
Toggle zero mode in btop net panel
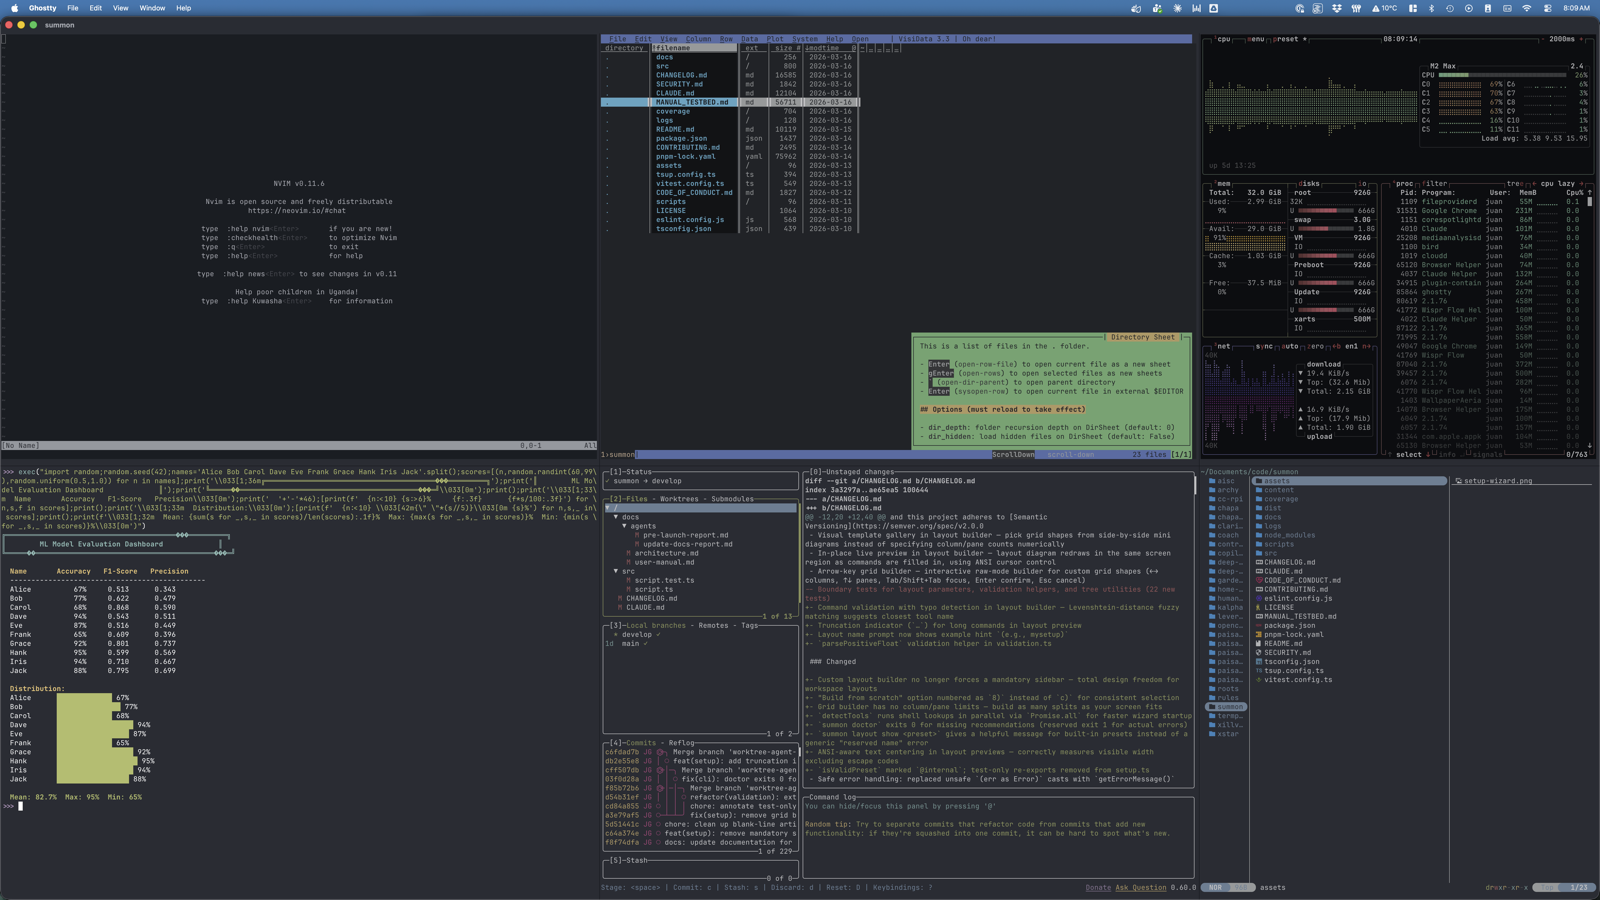point(1316,346)
